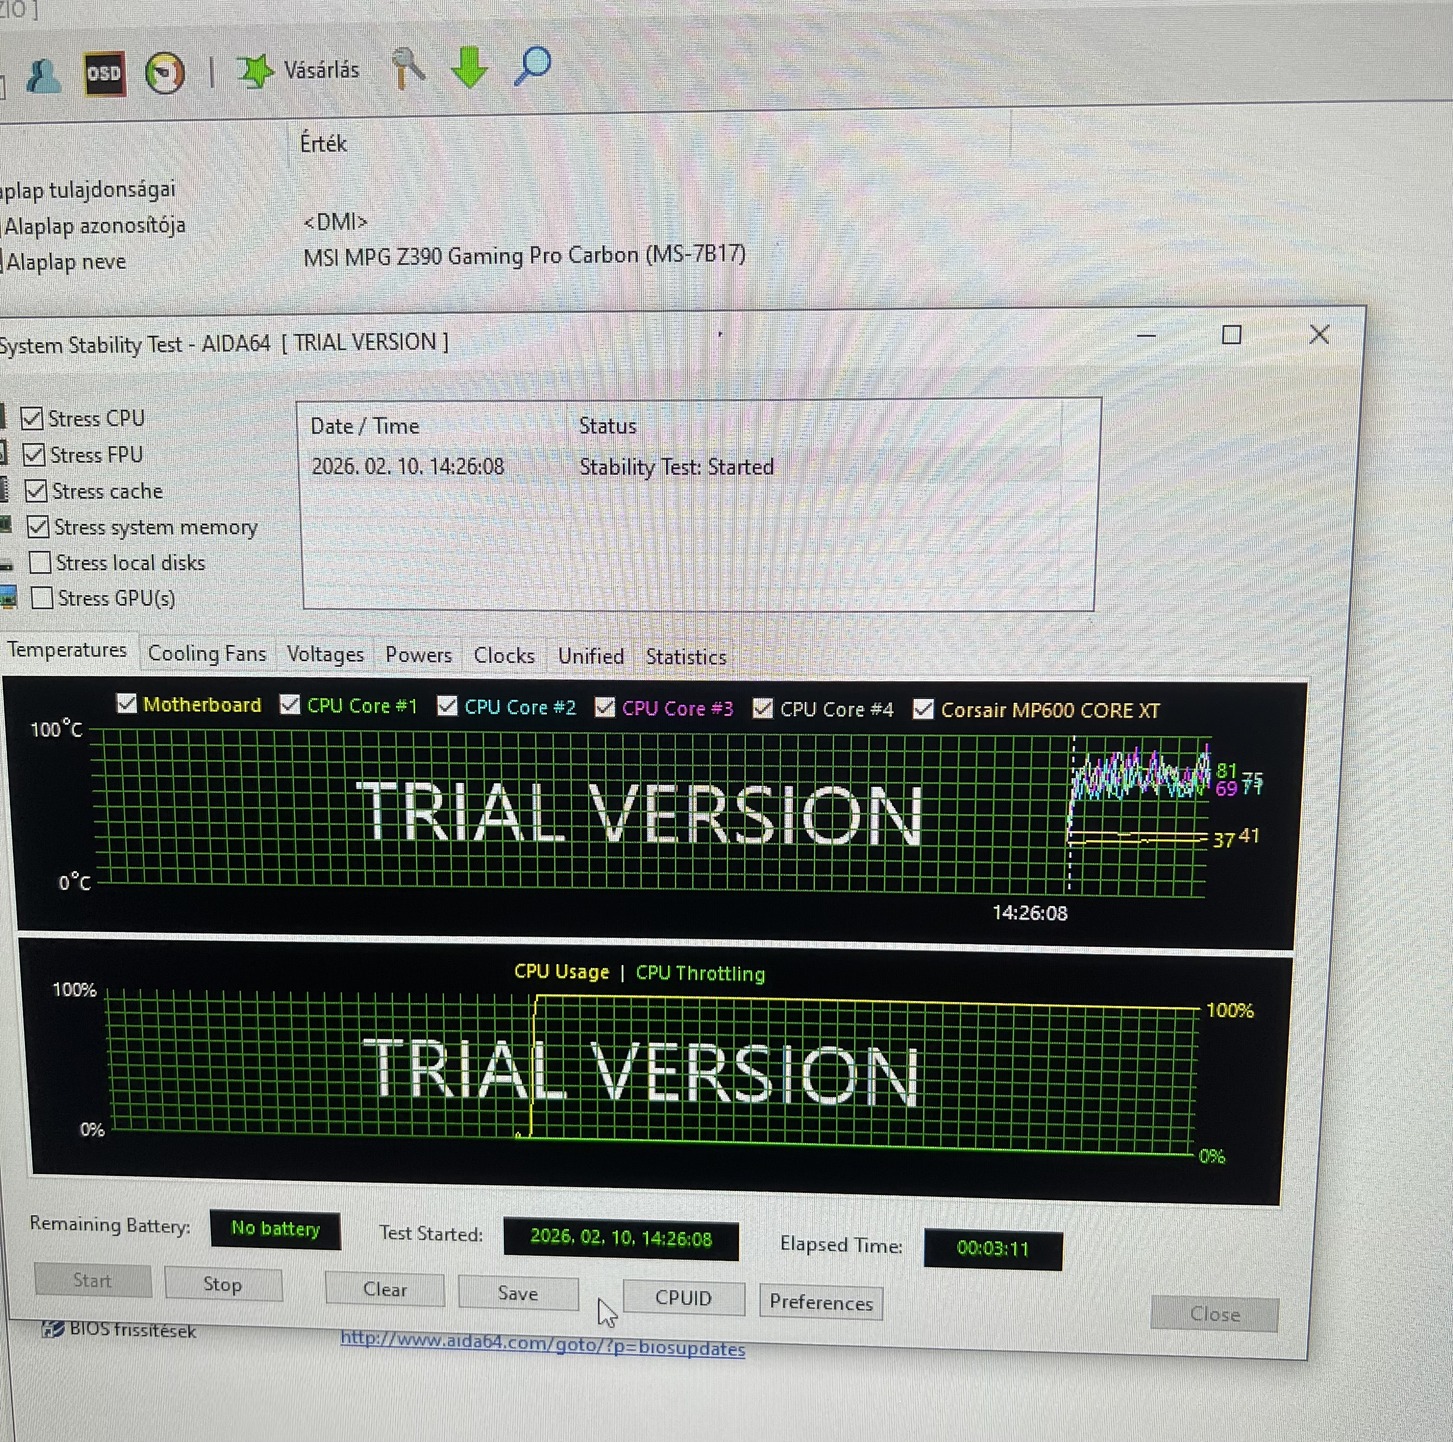Open the aida64.com biosupdates link
Image resolution: width=1453 pixels, height=1442 pixels.
542,1343
